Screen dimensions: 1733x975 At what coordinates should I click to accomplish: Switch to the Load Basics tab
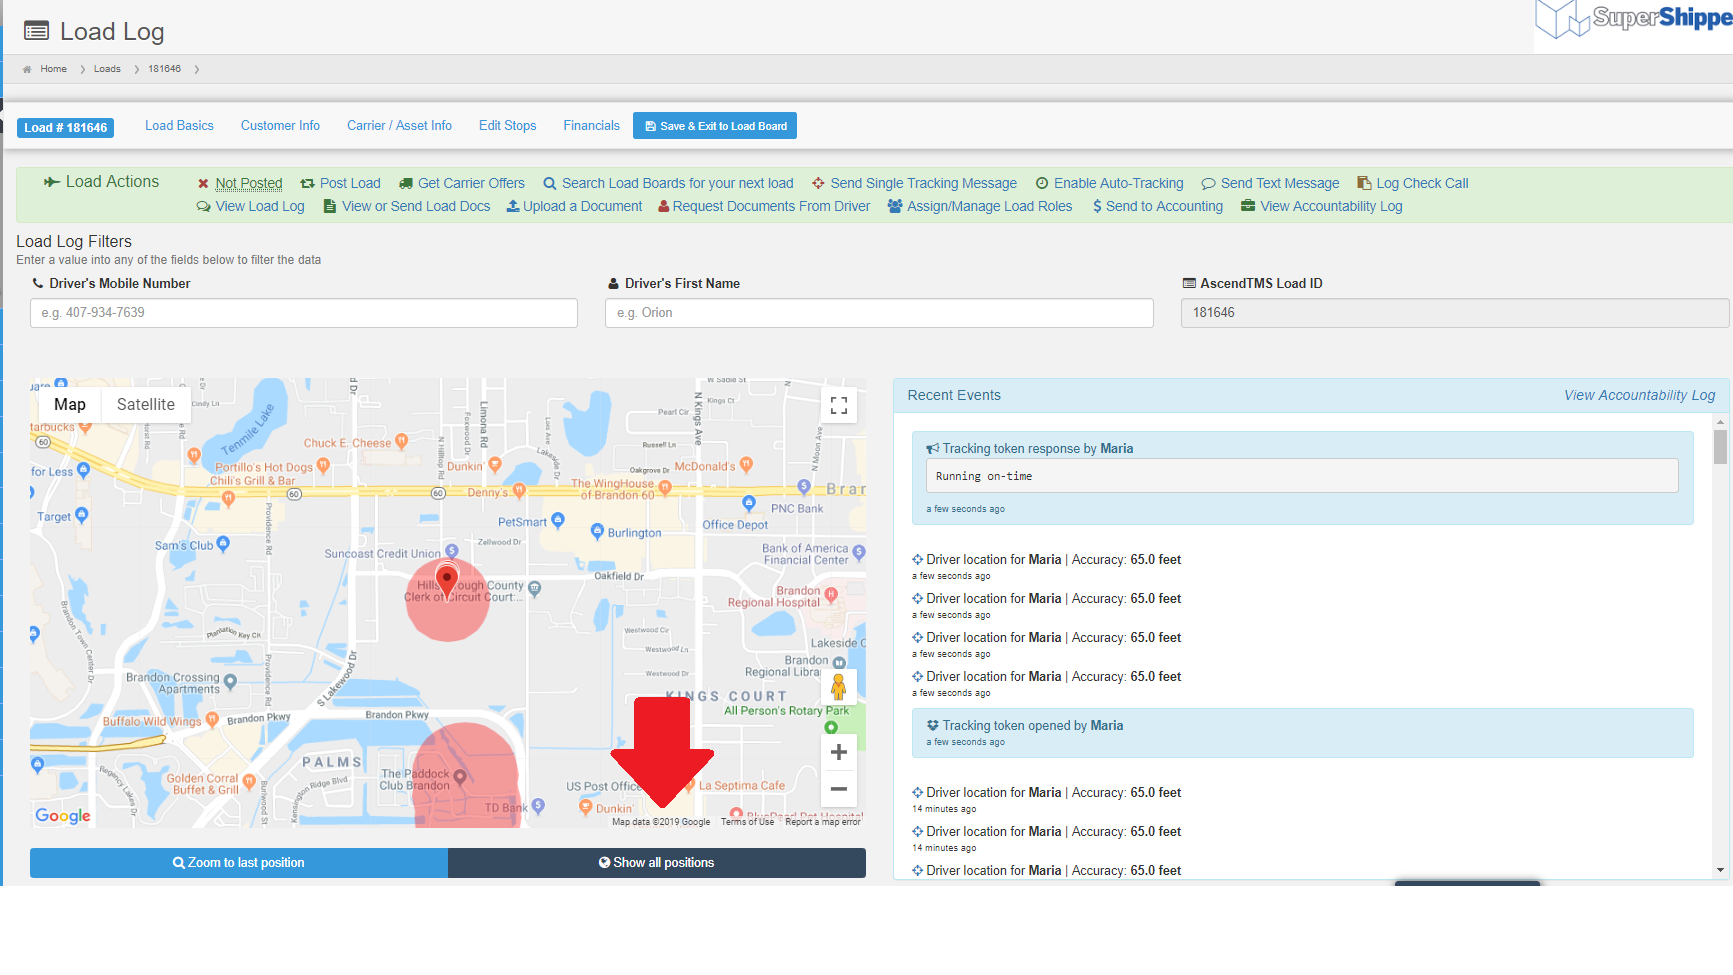point(179,126)
